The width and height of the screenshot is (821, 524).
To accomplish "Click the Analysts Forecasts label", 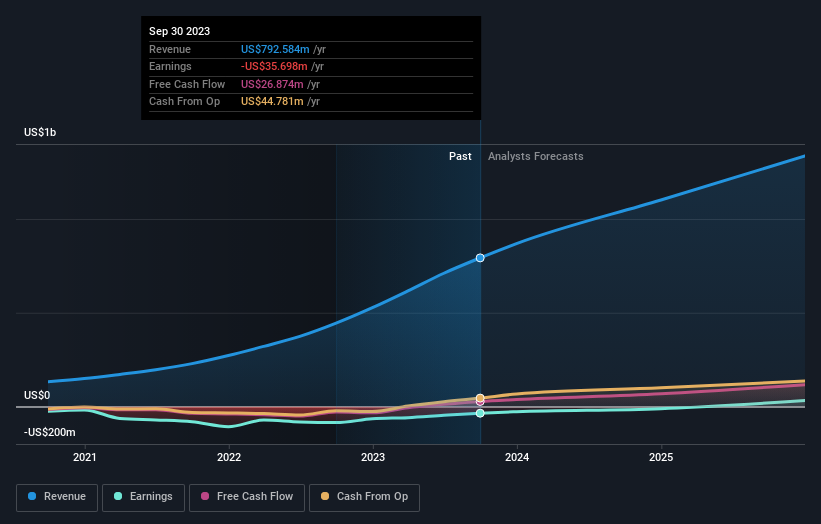I will pos(536,156).
